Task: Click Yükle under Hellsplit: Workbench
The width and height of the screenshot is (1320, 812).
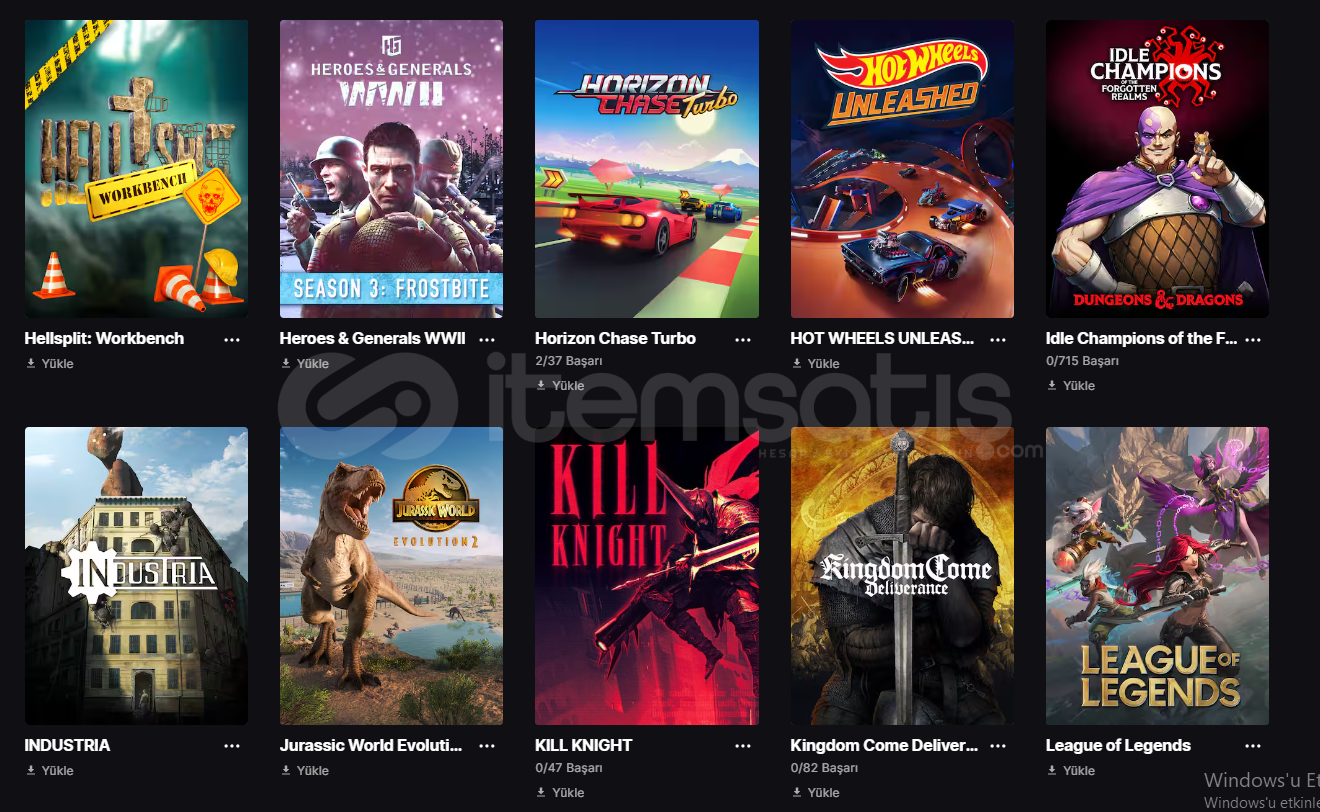Action: (x=50, y=364)
